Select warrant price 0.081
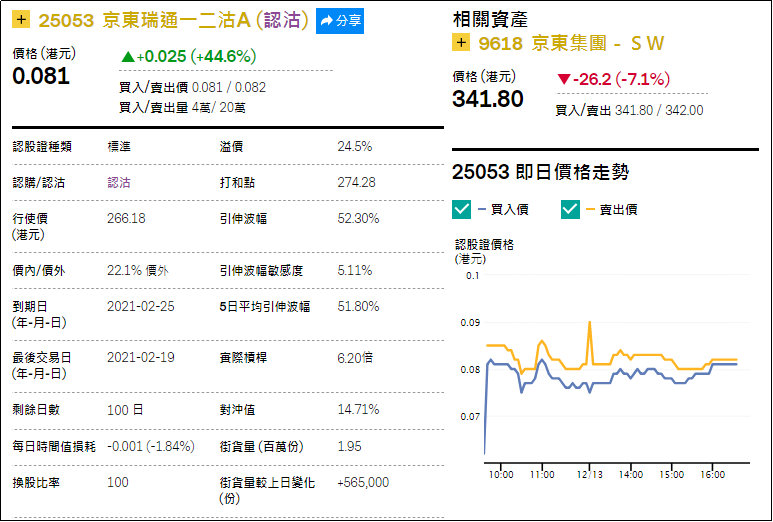The width and height of the screenshot is (773, 522). (41, 76)
